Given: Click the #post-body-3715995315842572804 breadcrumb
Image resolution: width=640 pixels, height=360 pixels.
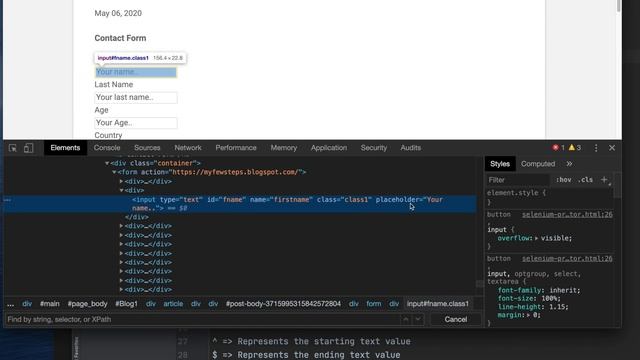Looking at the screenshot, I should [x=283, y=304].
